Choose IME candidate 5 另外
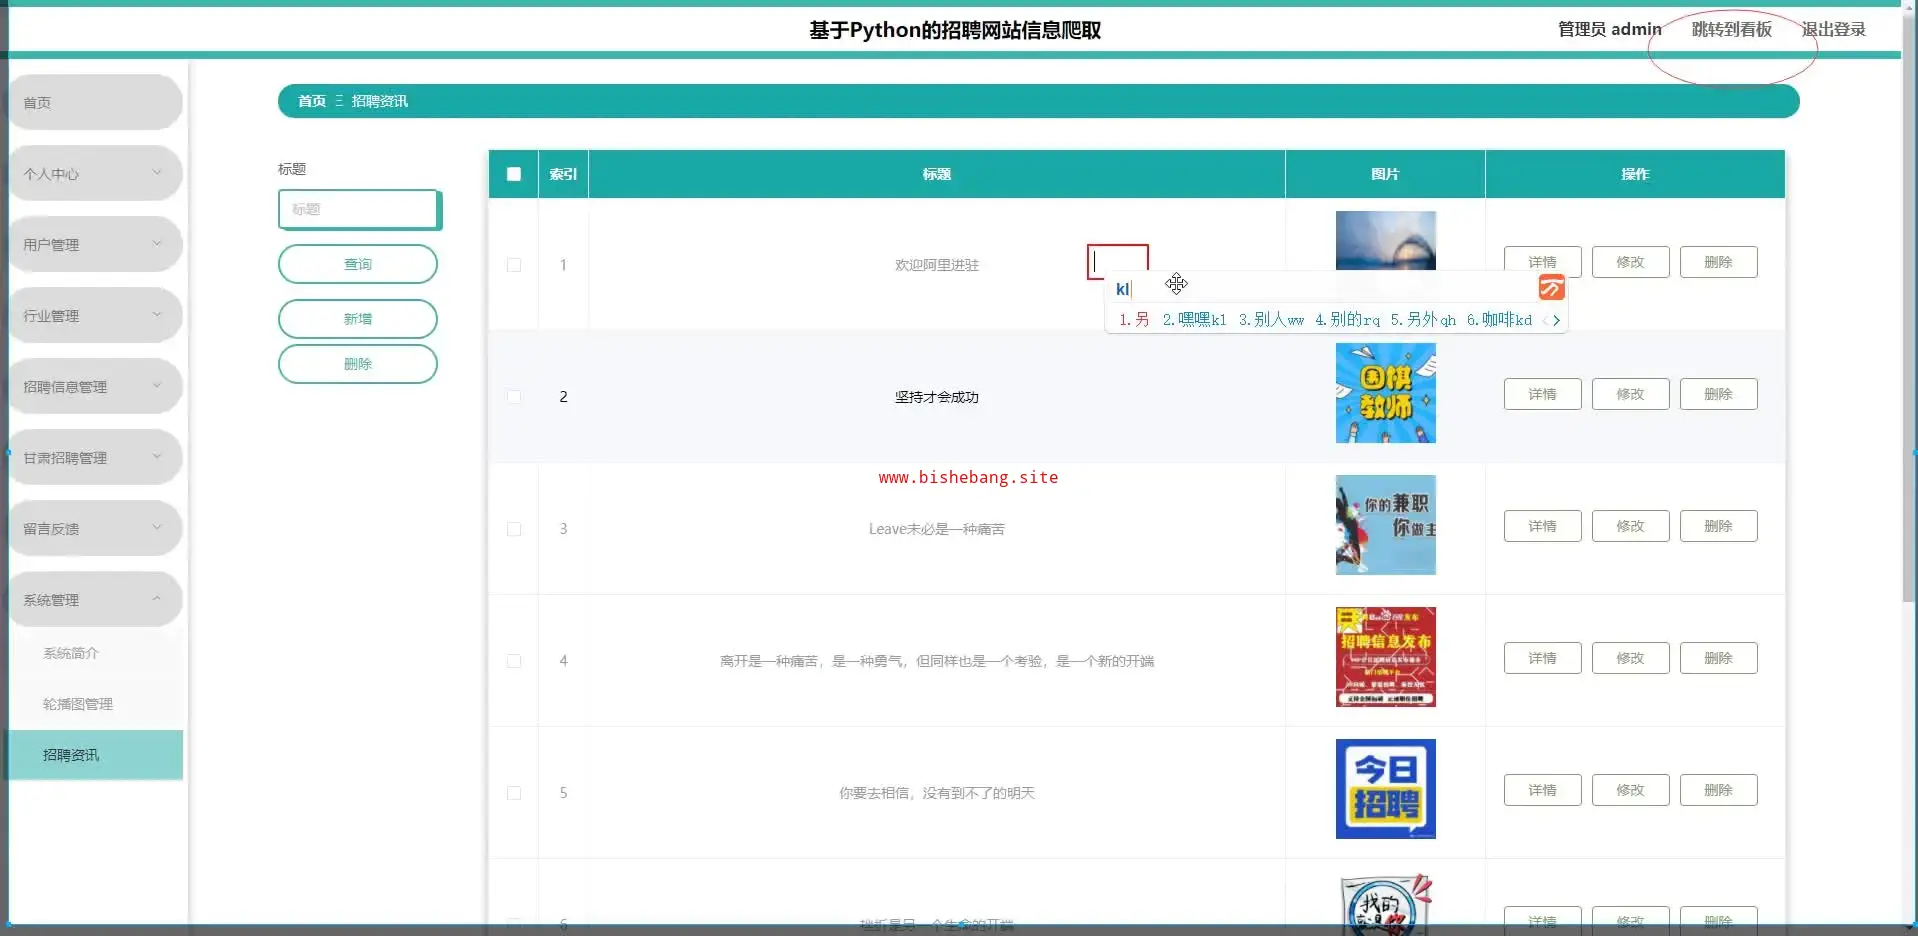 pos(1423,320)
